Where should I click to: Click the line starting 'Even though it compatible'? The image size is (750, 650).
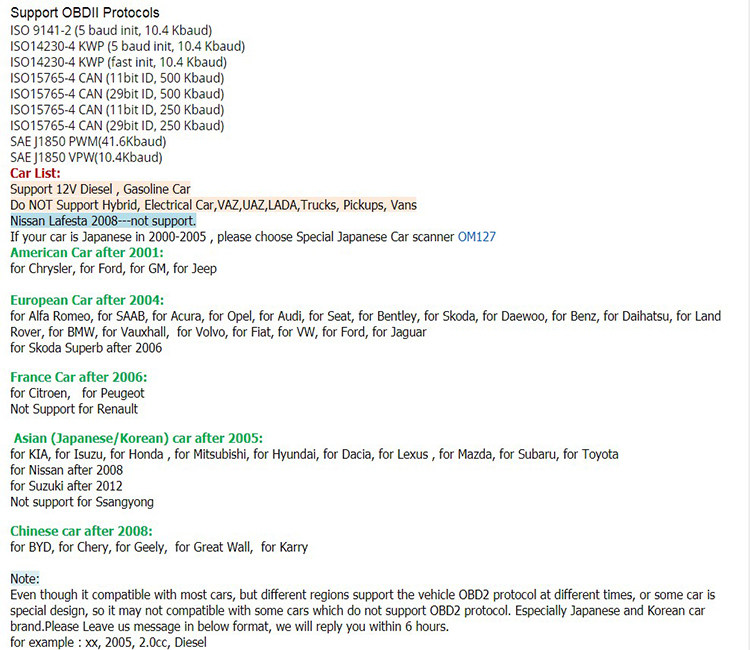pyautogui.click(x=363, y=595)
